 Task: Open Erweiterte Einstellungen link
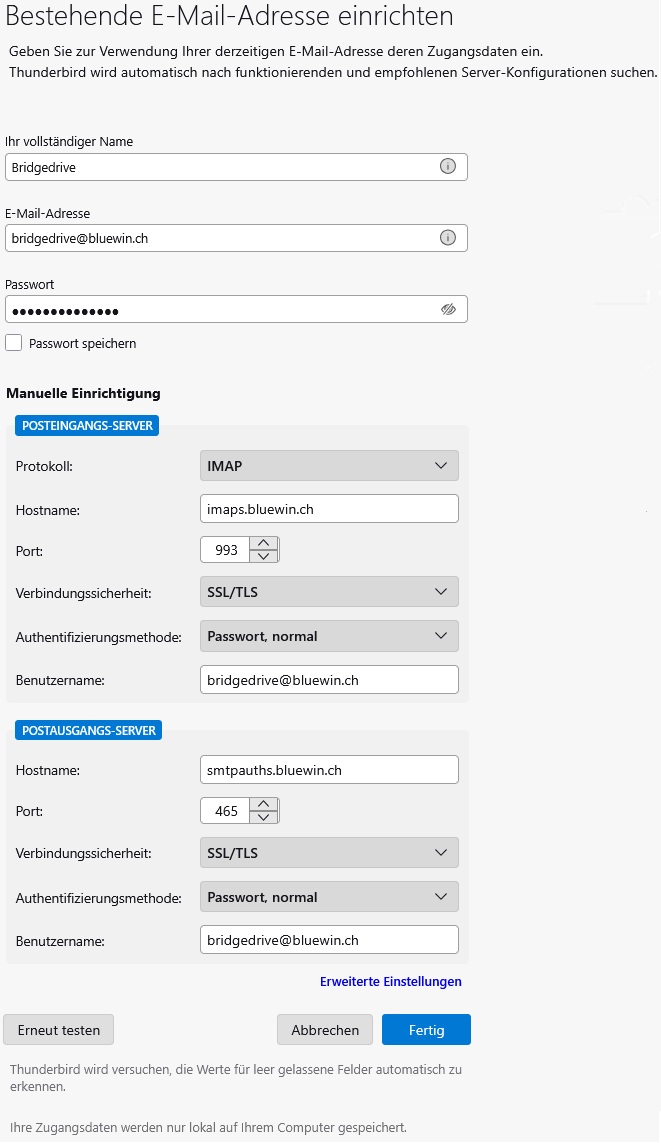pyautogui.click(x=391, y=982)
